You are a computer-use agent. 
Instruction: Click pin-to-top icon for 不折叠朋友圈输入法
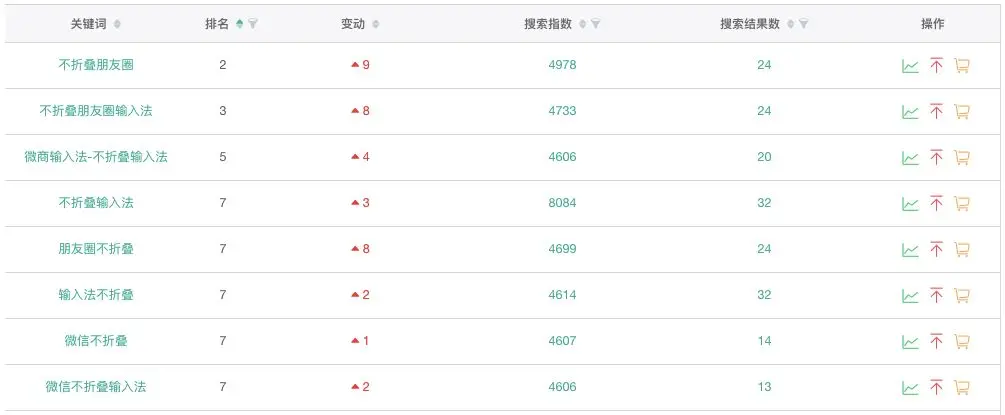936,112
